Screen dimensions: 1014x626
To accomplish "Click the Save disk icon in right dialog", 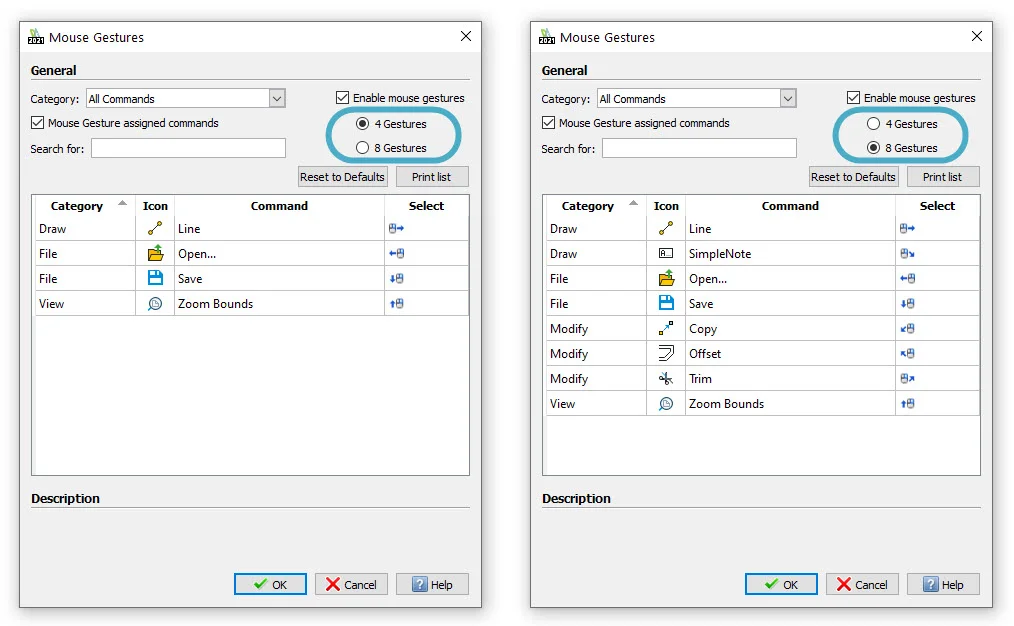I will pyautogui.click(x=666, y=304).
